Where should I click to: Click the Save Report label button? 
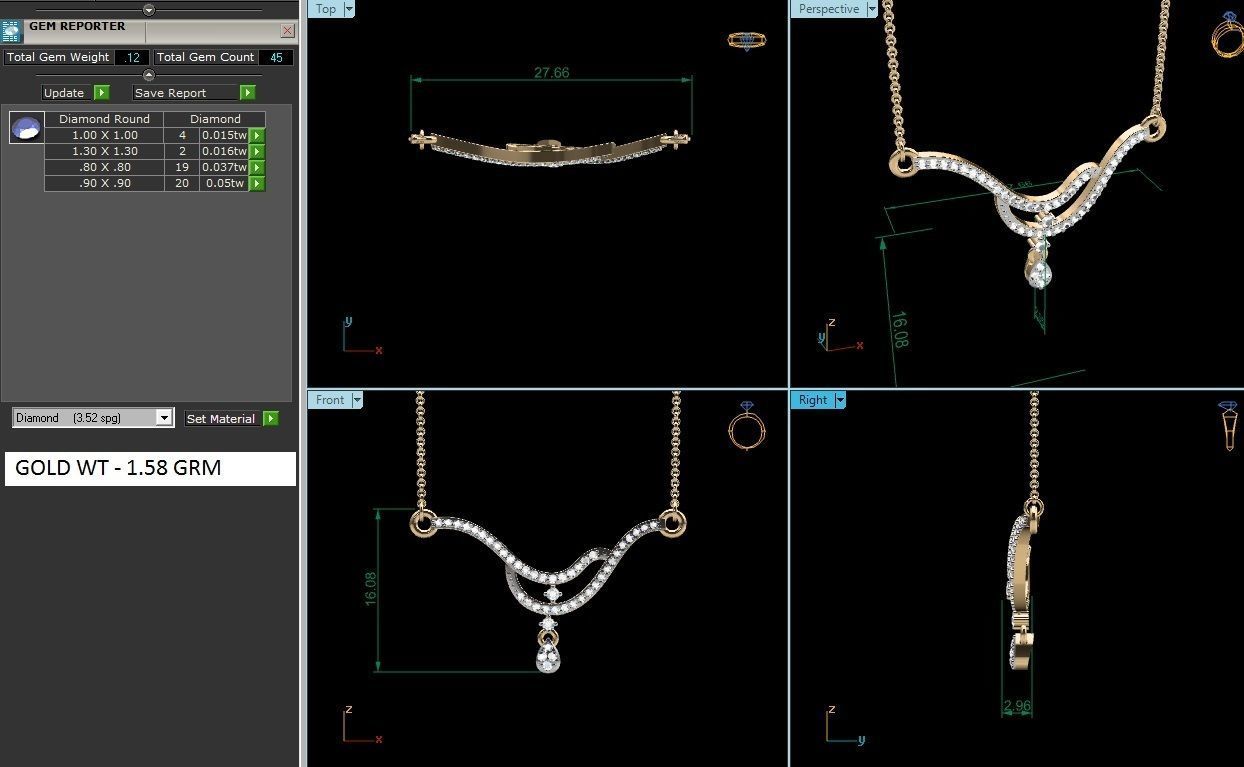click(x=186, y=92)
